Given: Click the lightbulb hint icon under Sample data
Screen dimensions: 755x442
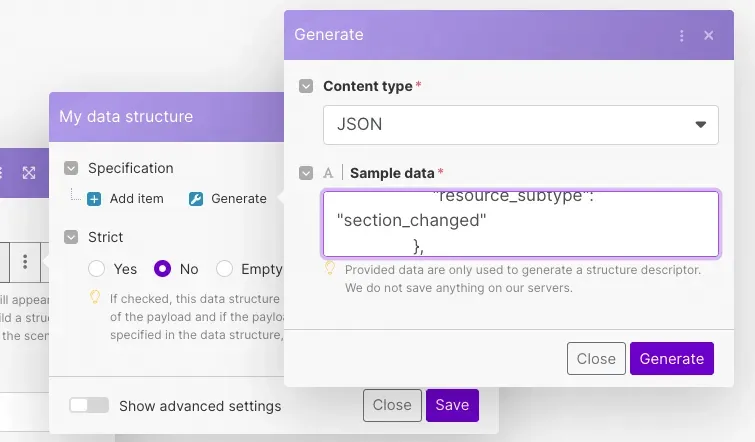Looking at the screenshot, I should point(329,270).
